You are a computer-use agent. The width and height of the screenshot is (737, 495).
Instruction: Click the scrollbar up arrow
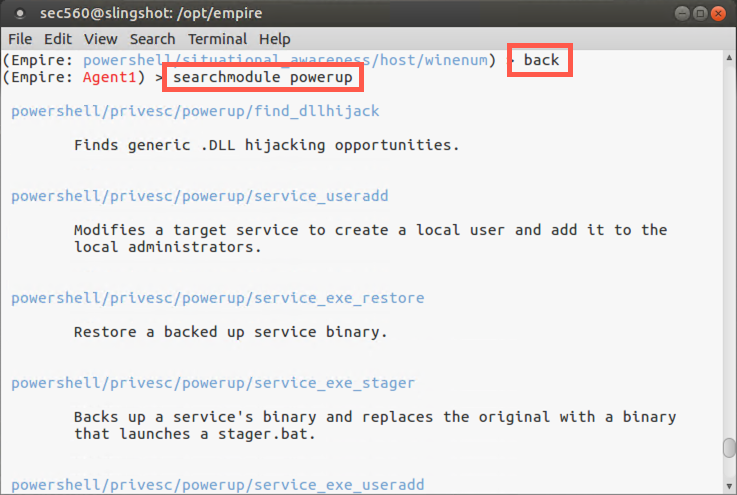[729, 57]
